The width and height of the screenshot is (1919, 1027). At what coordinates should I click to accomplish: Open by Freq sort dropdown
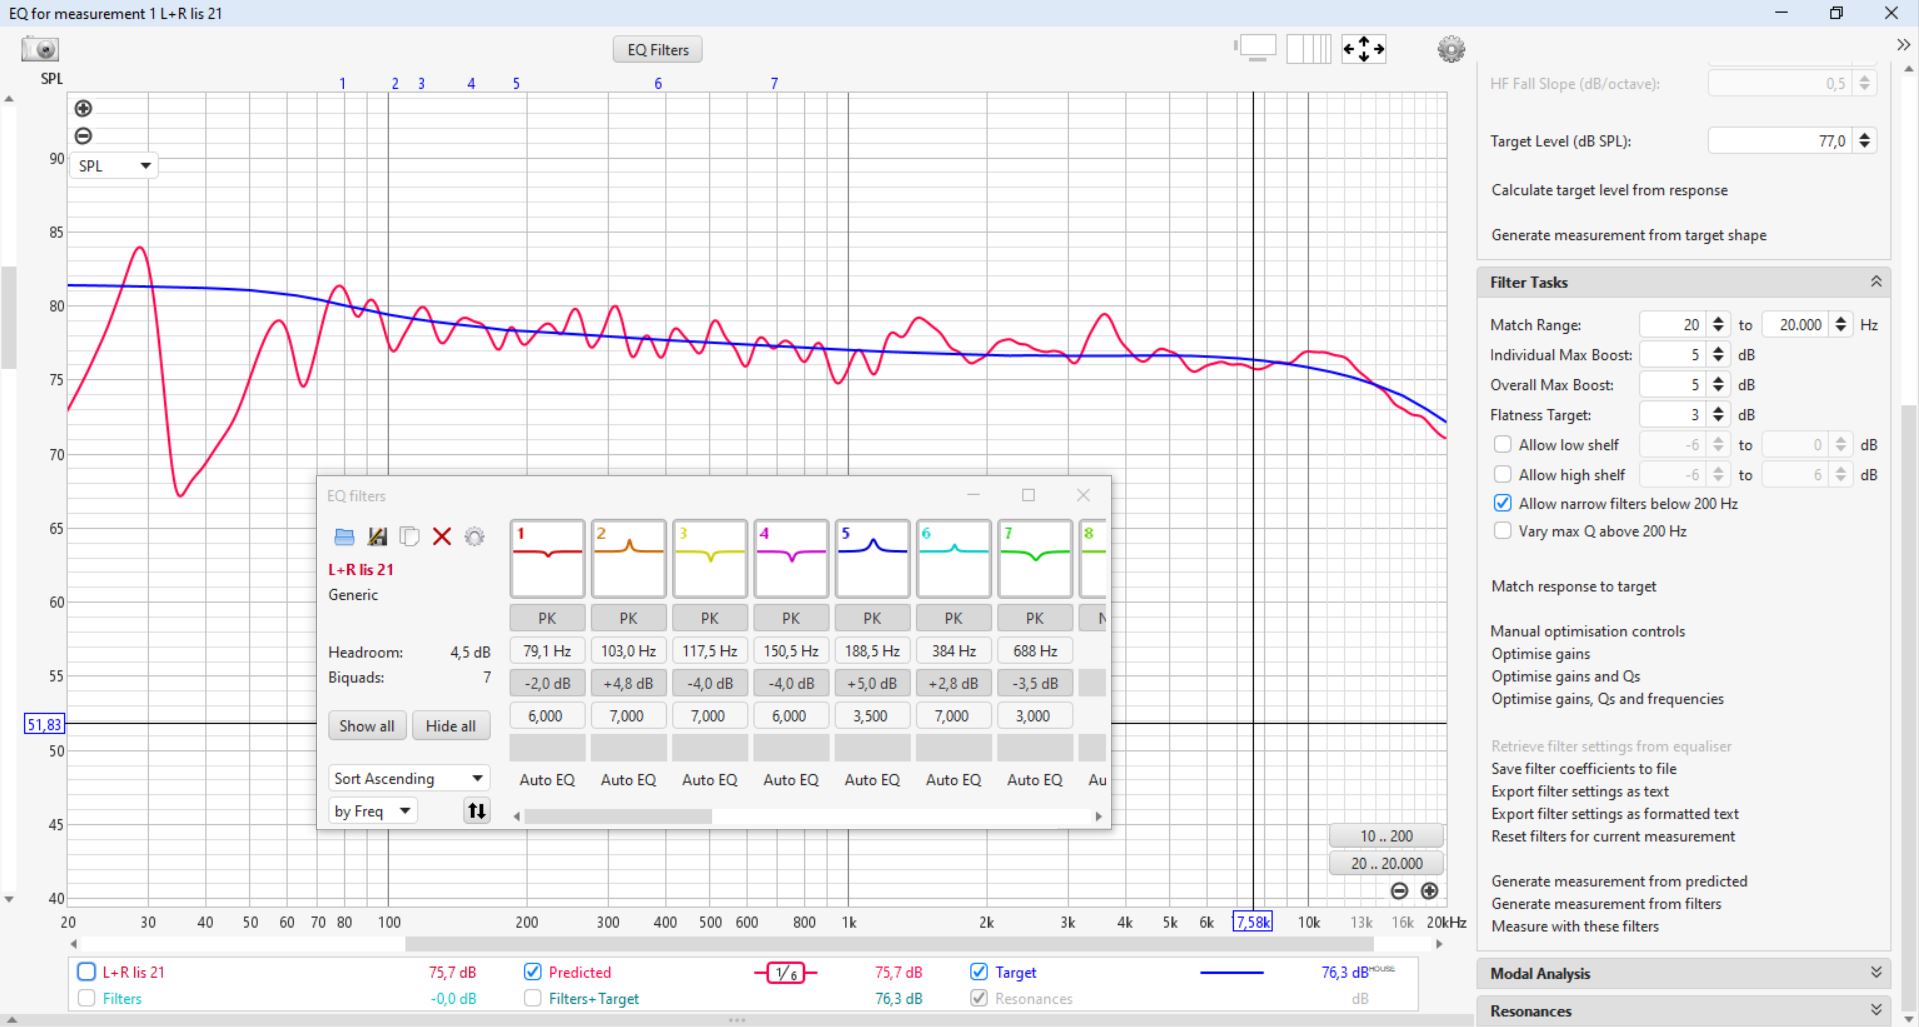tap(373, 811)
